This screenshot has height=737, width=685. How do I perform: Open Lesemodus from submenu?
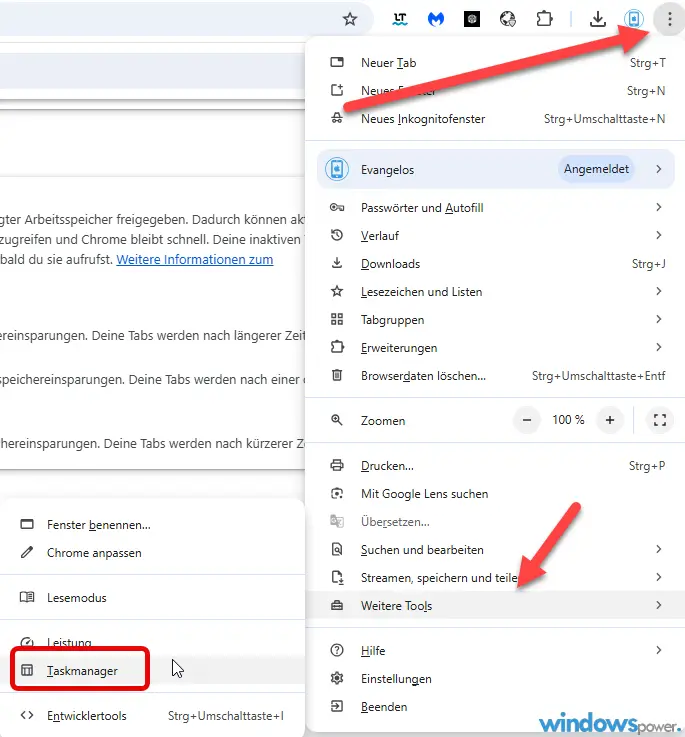click(x=152, y=598)
